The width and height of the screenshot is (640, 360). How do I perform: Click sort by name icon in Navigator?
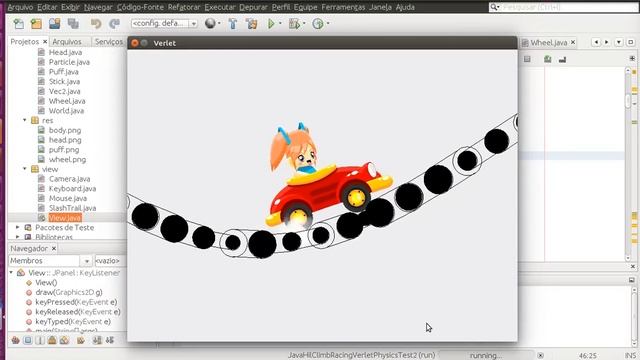click(x=97, y=340)
